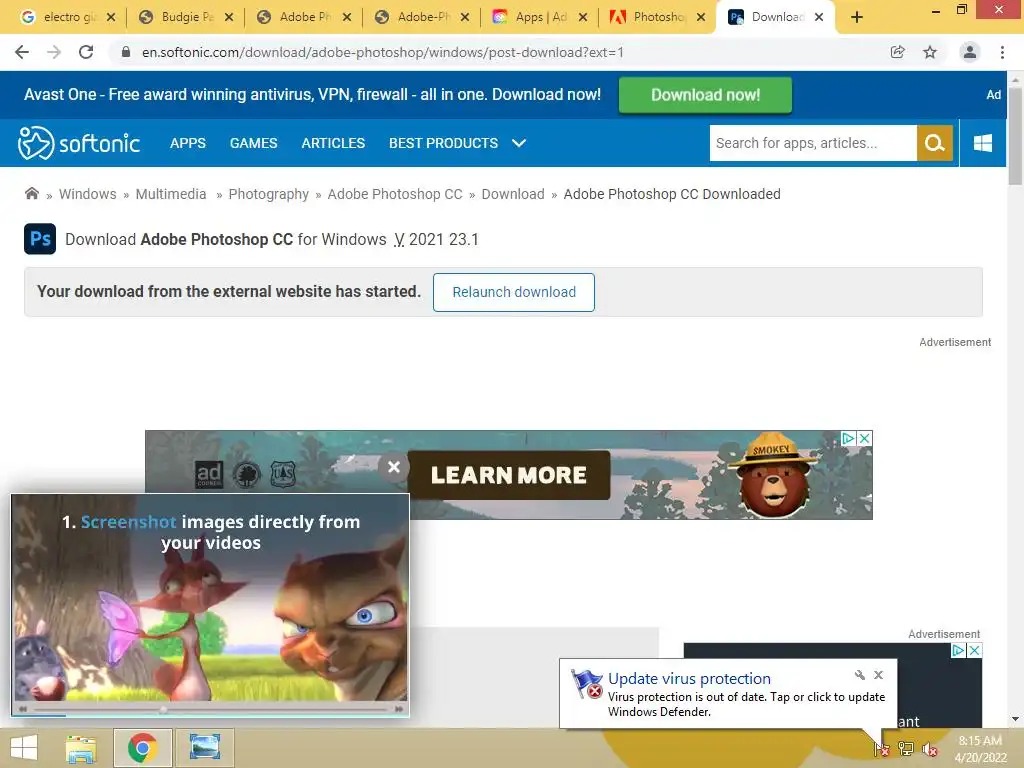
Task: Open the ARTICLES menu
Action: tap(333, 143)
